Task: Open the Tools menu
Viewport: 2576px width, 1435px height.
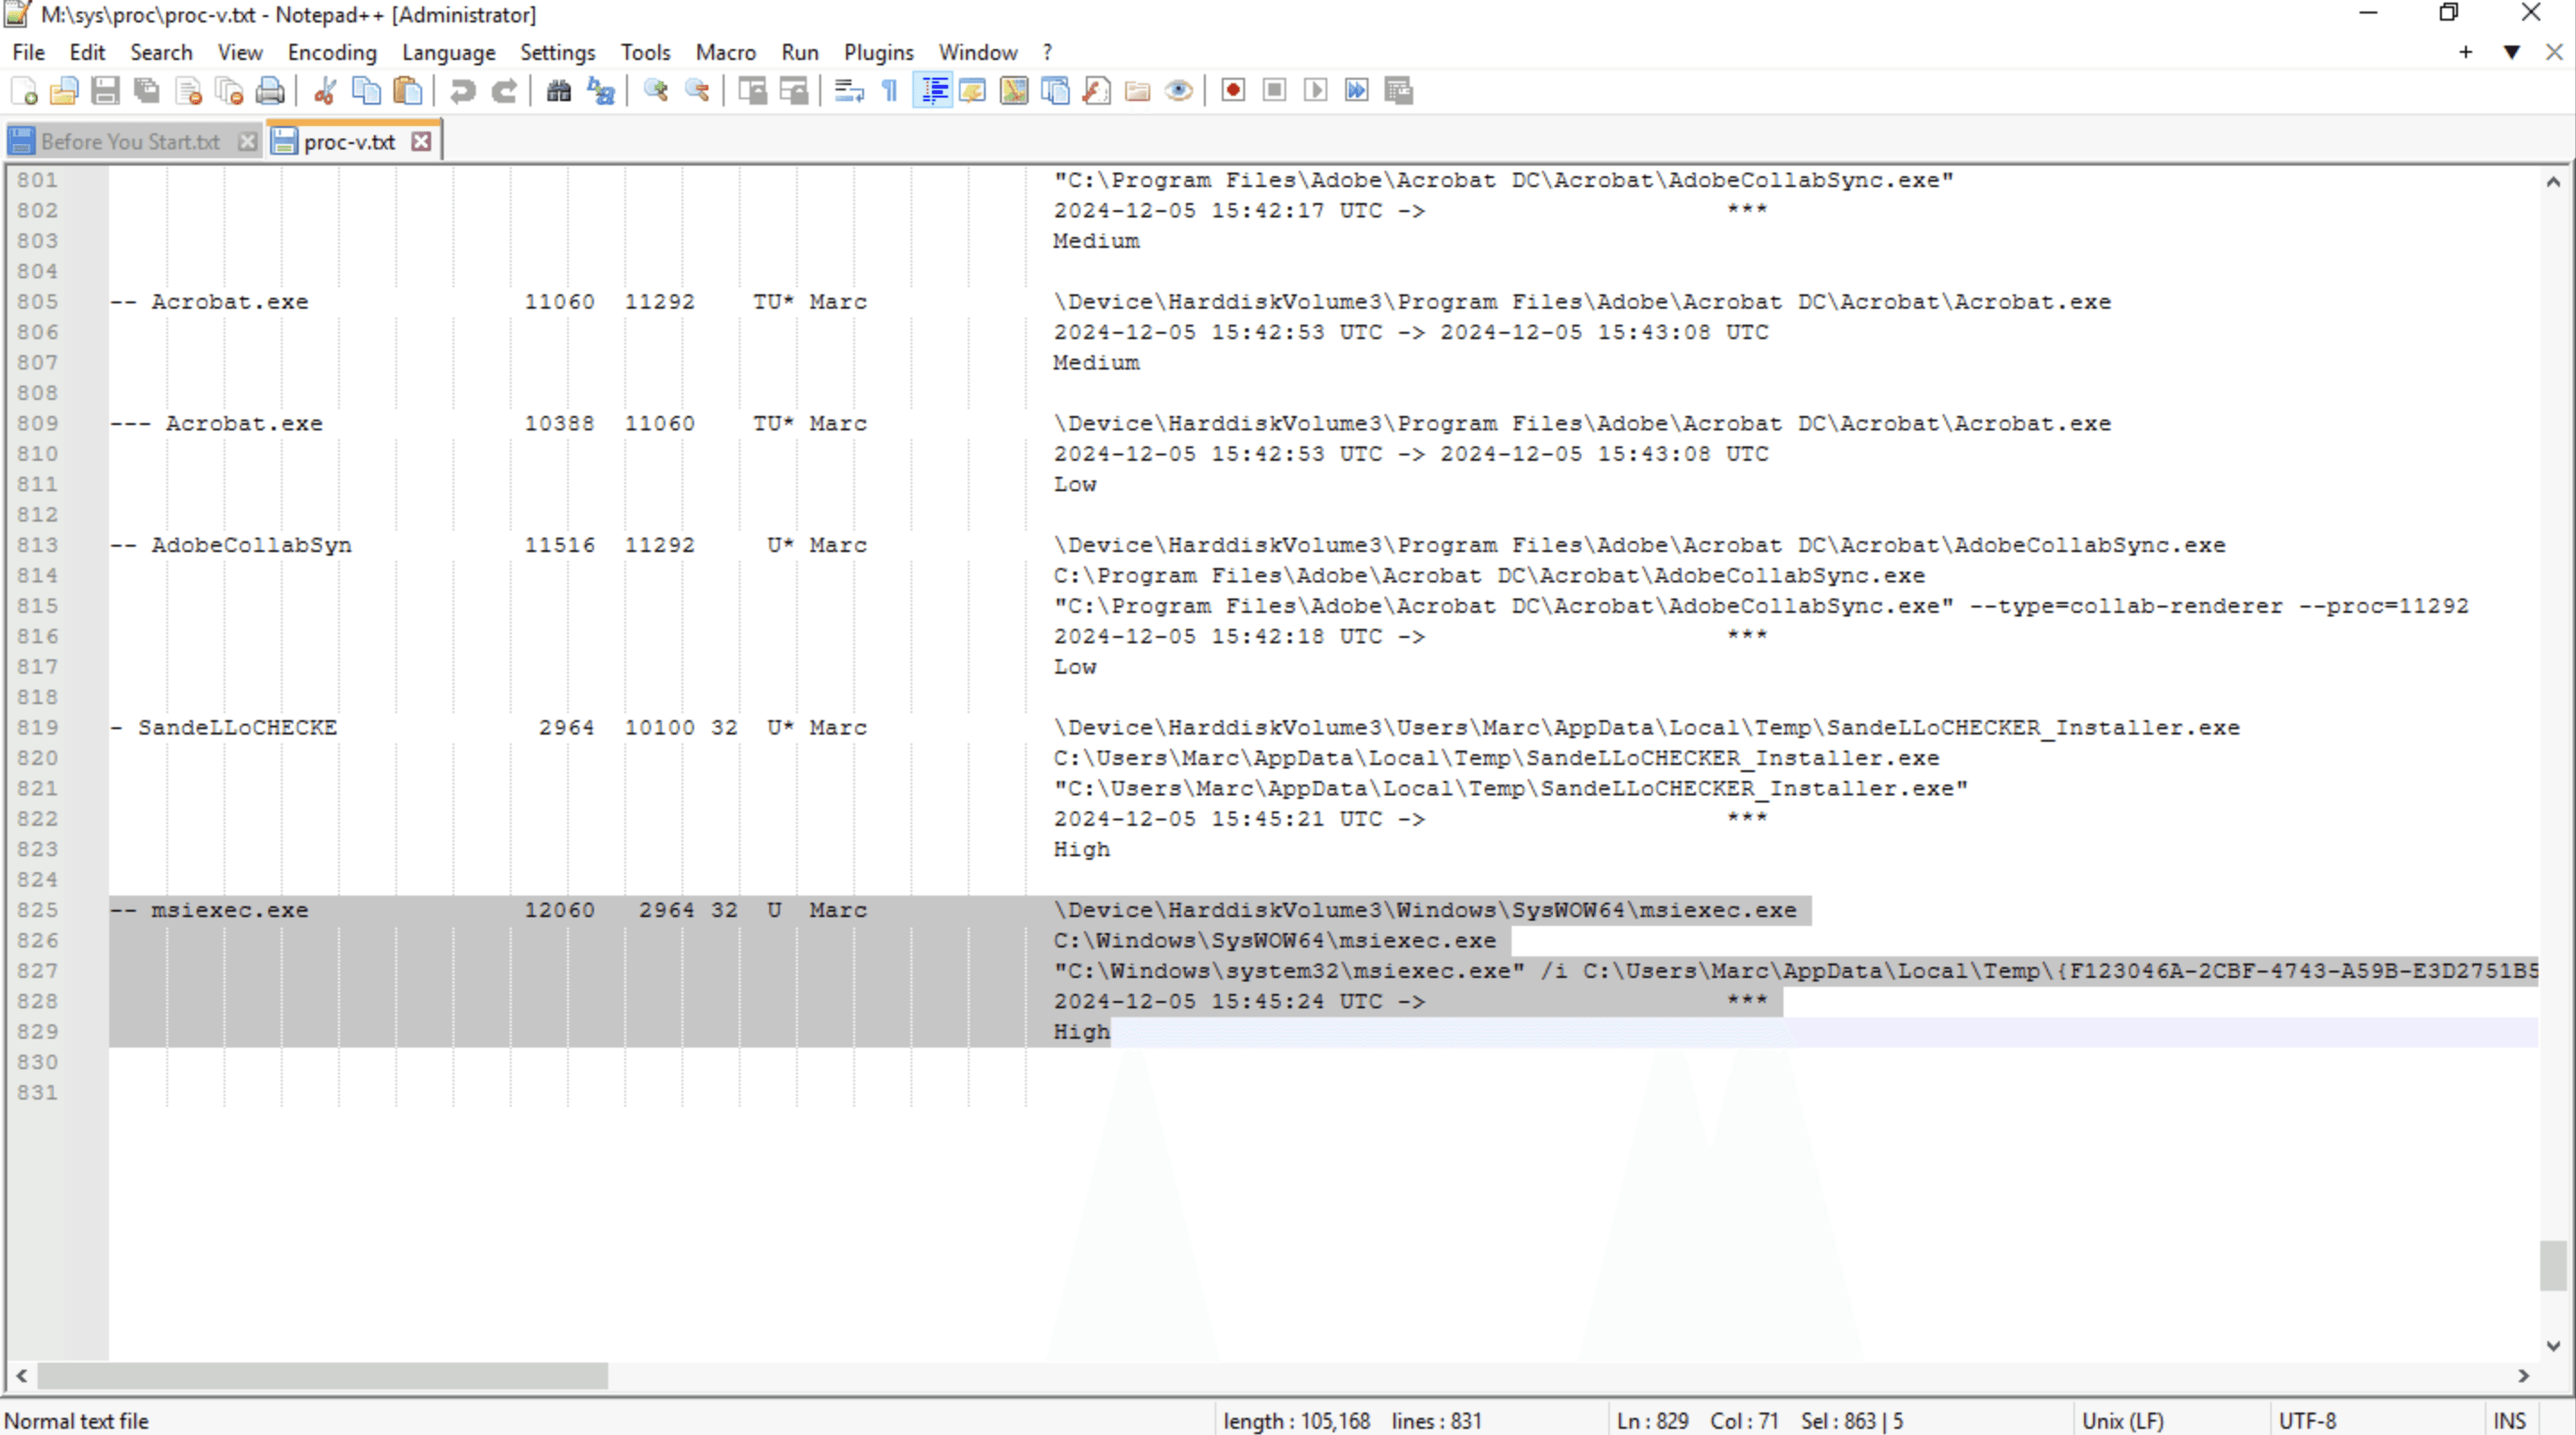Action: 645,52
